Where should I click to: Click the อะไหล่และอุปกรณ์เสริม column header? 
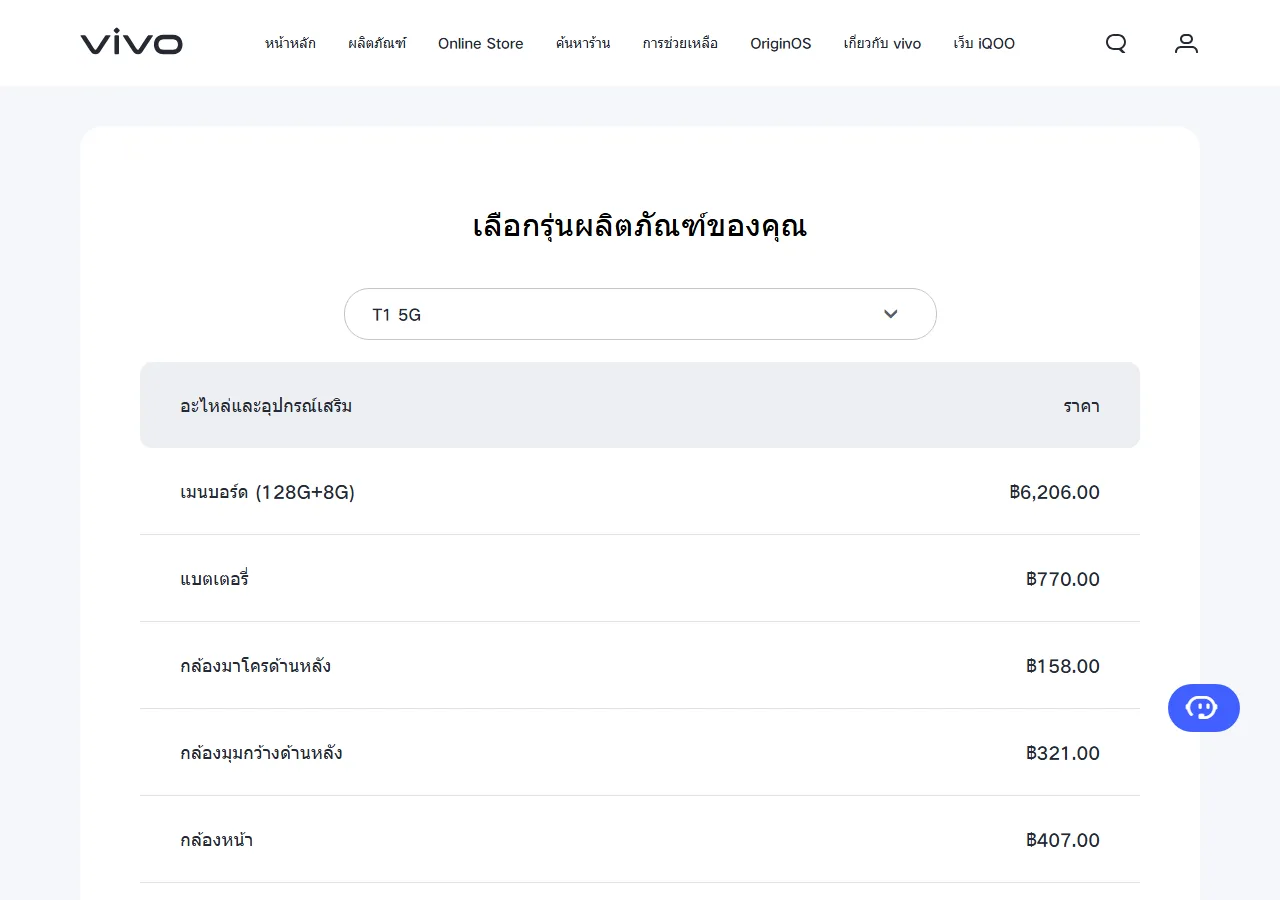pyautogui.click(x=266, y=406)
